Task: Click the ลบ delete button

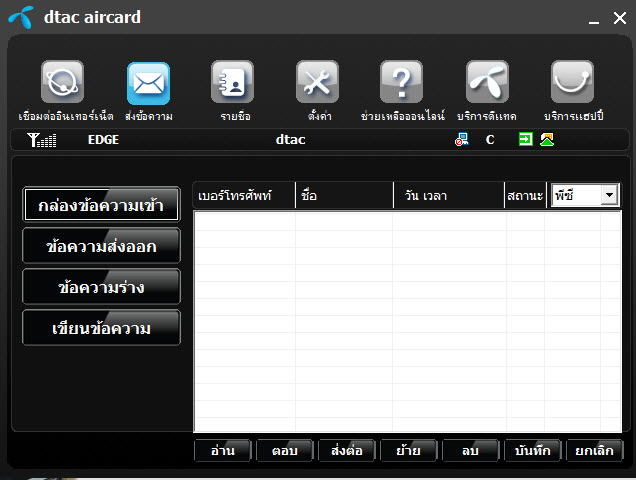Action: (x=471, y=451)
